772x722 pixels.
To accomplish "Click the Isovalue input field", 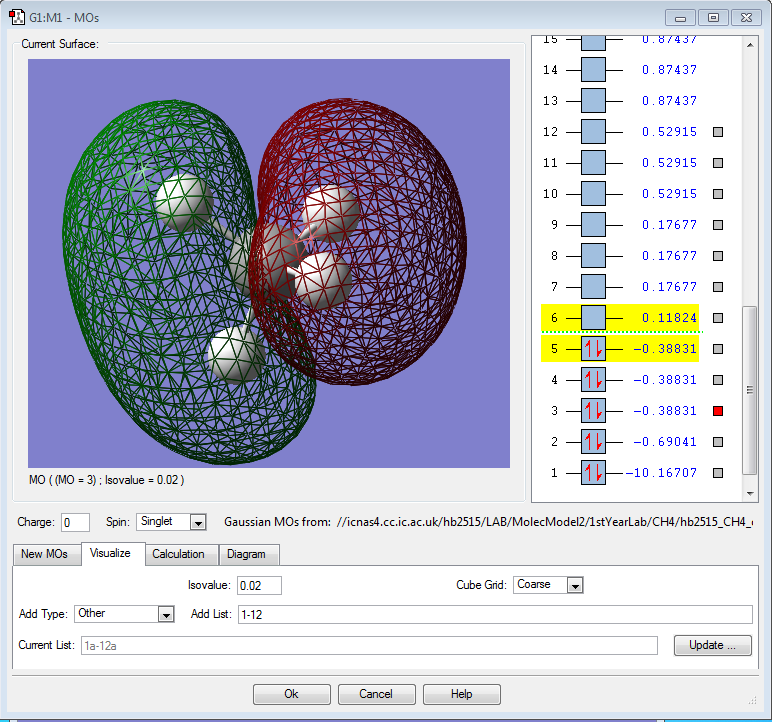I will click(x=259, y=585).
